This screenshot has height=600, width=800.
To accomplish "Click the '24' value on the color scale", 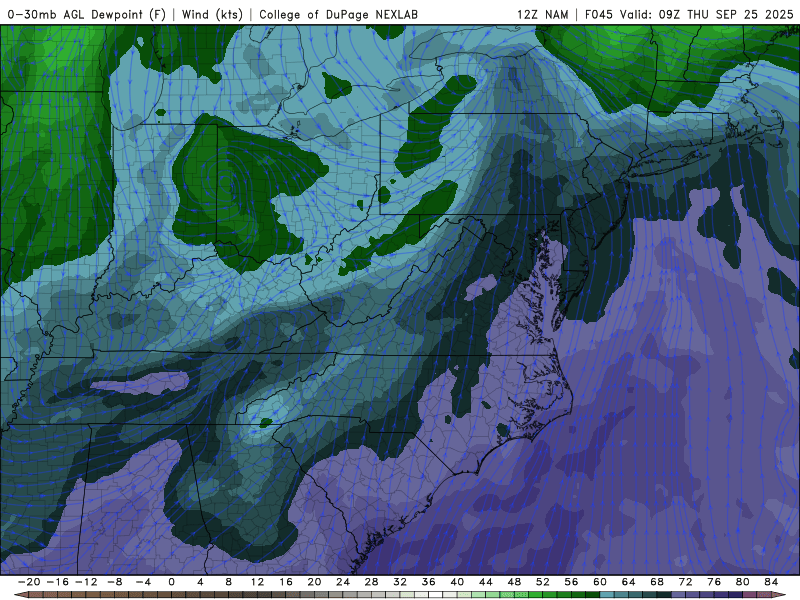I will click(343, 582).
